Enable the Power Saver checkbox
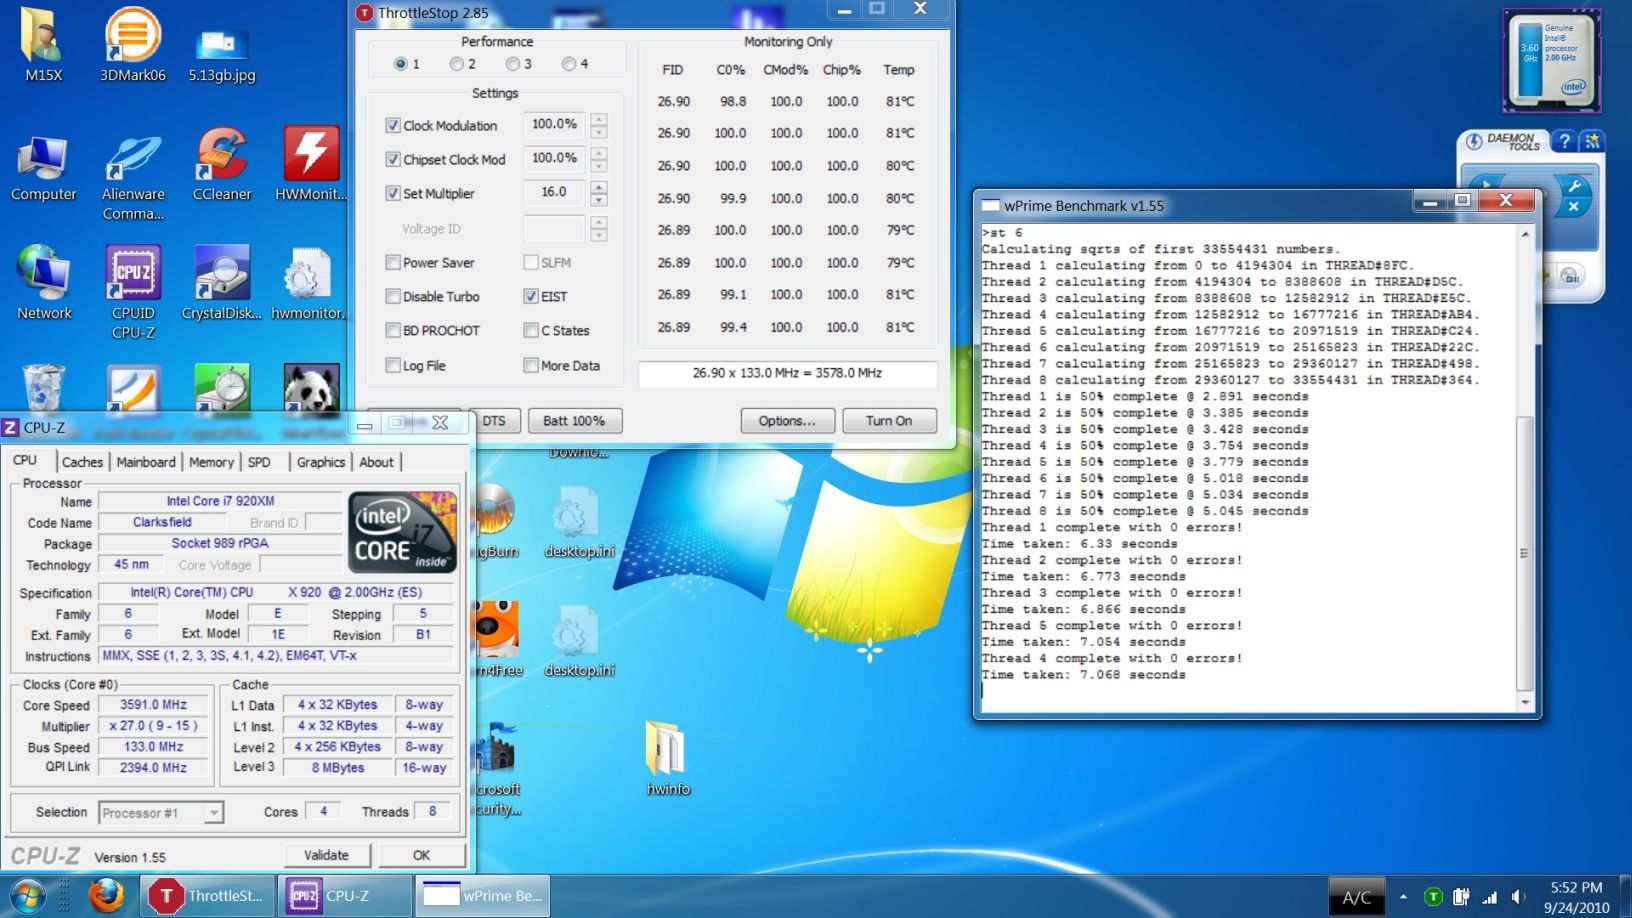1632x918 pixels. [393, 263]
